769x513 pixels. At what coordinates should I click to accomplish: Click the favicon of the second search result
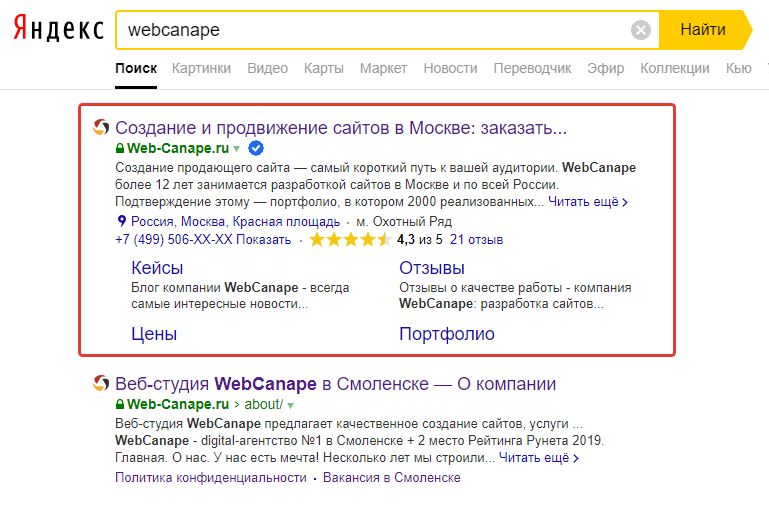point(100,384)
